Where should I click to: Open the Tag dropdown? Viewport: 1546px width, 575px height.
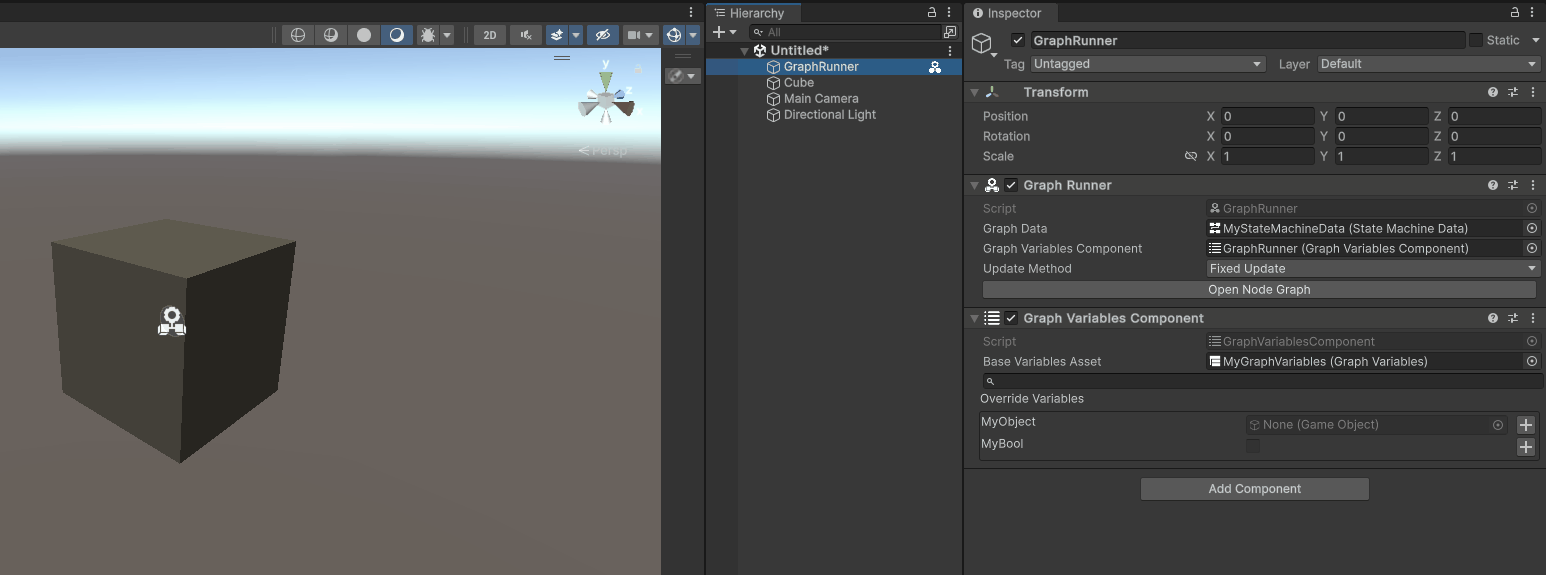point(1148,64)
